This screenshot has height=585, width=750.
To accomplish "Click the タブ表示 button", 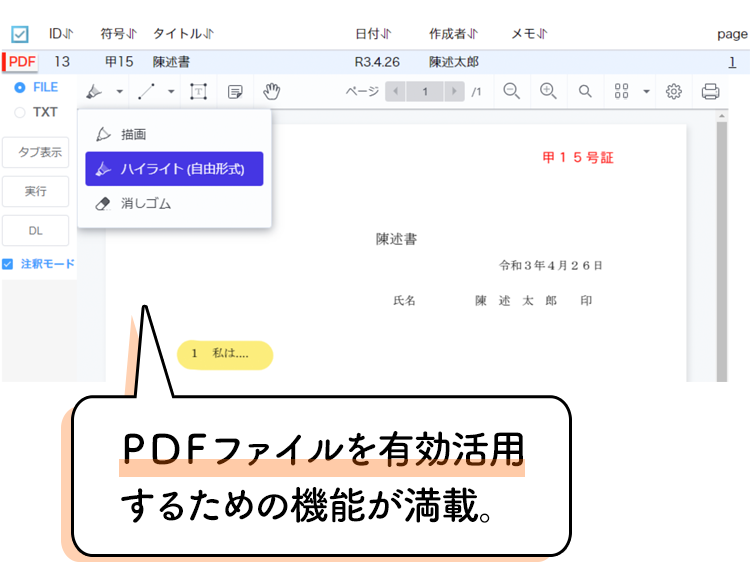I will (35, 153).
